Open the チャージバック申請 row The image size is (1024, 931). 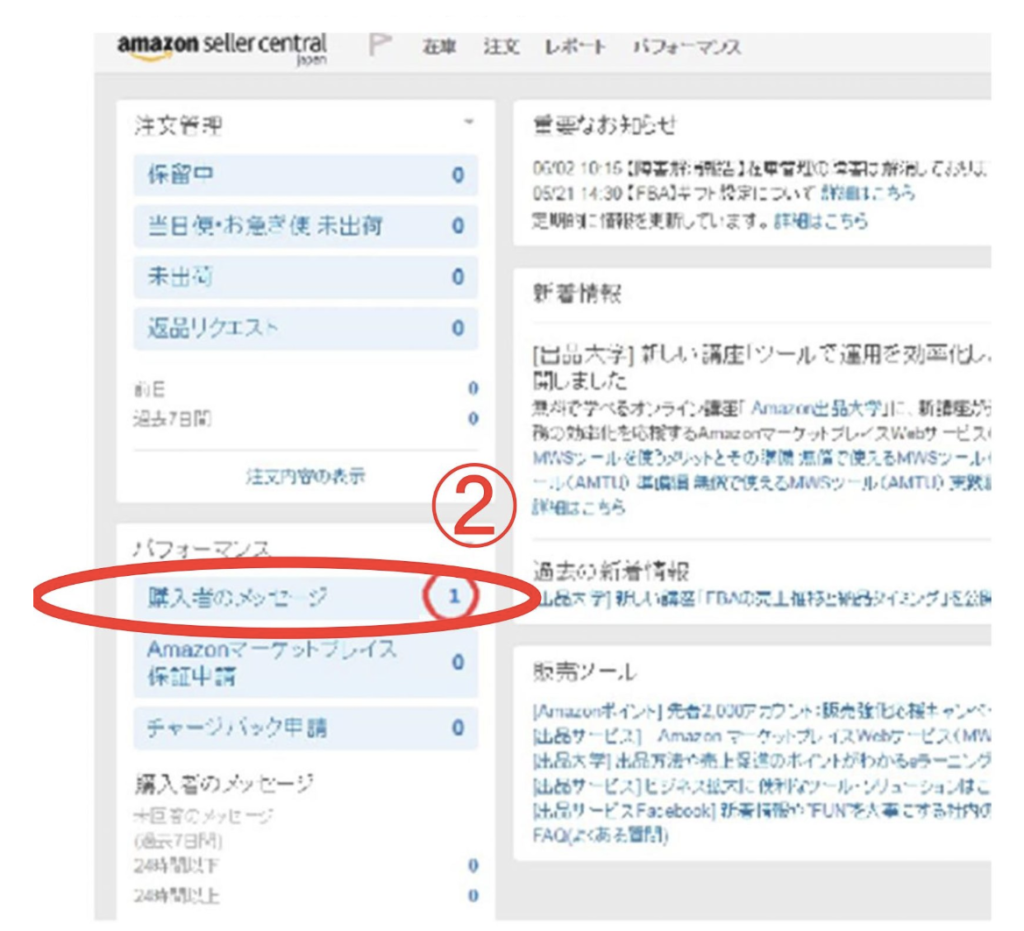point(306,727)
